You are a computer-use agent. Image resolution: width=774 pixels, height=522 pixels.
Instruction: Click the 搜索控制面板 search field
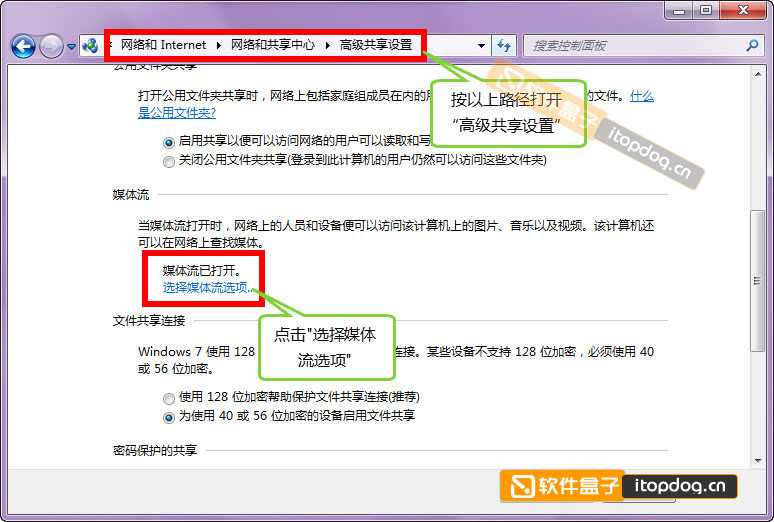click(635, 46)
